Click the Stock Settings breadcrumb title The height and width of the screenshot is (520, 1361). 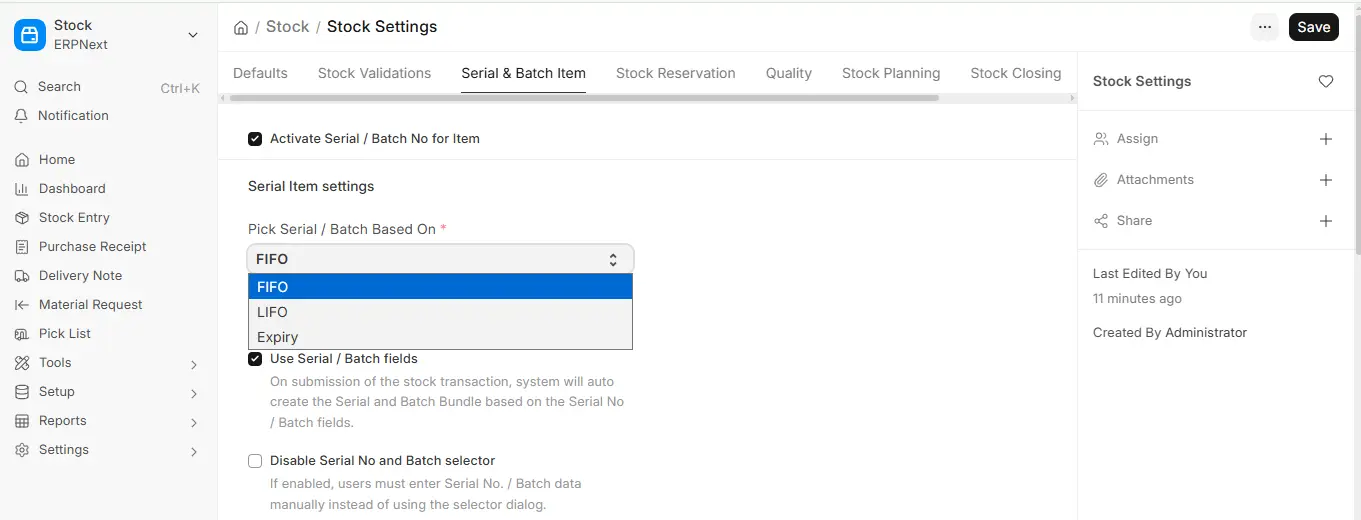coord(382,27)
